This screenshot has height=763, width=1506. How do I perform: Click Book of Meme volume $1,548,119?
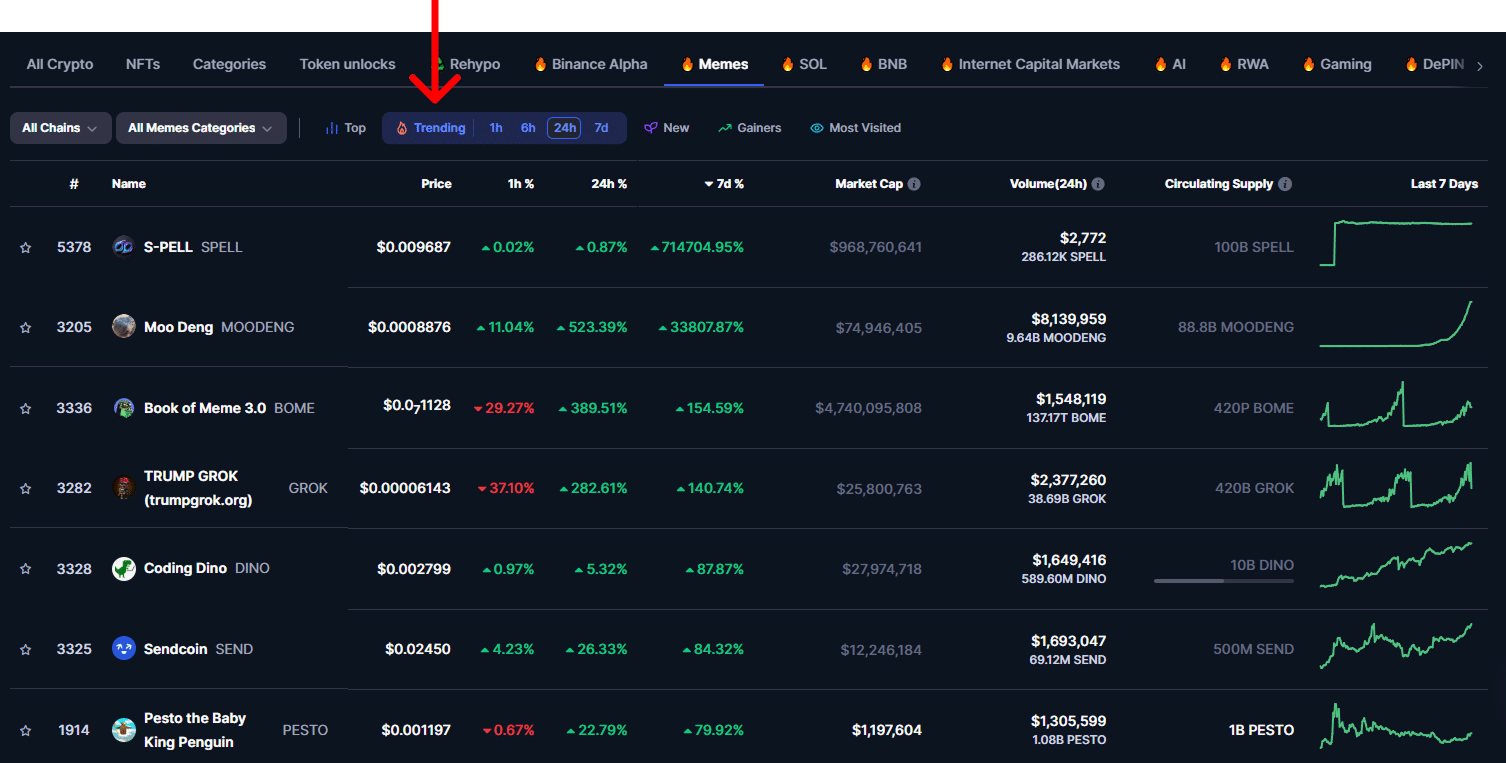1071,399
